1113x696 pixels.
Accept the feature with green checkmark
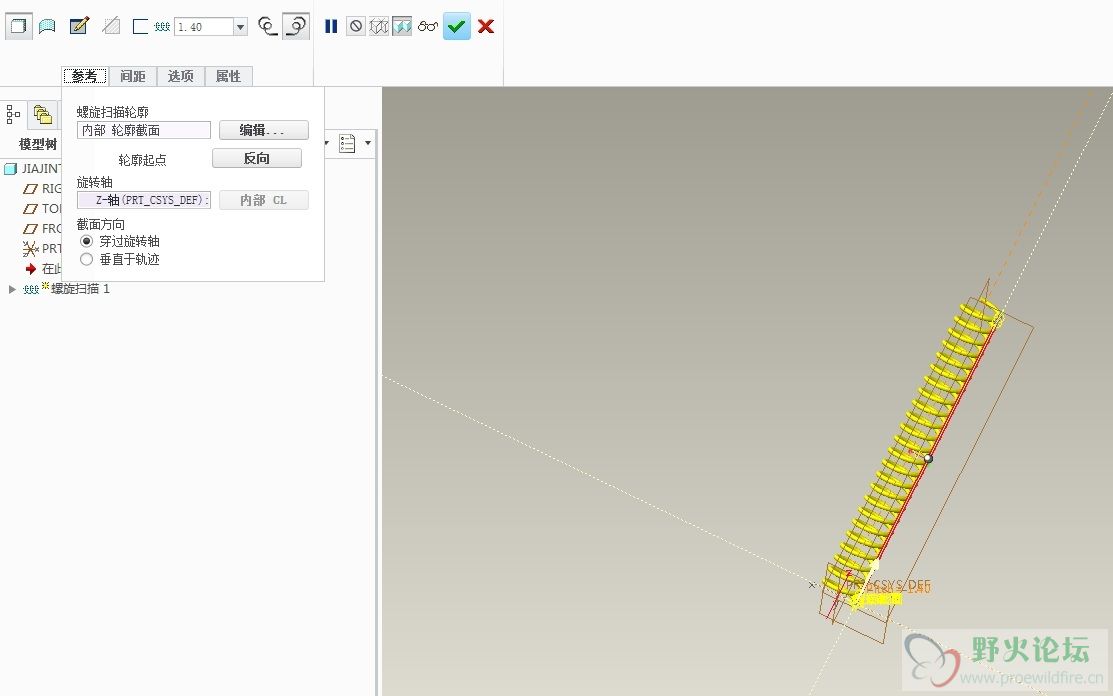(x=456, y=26)
